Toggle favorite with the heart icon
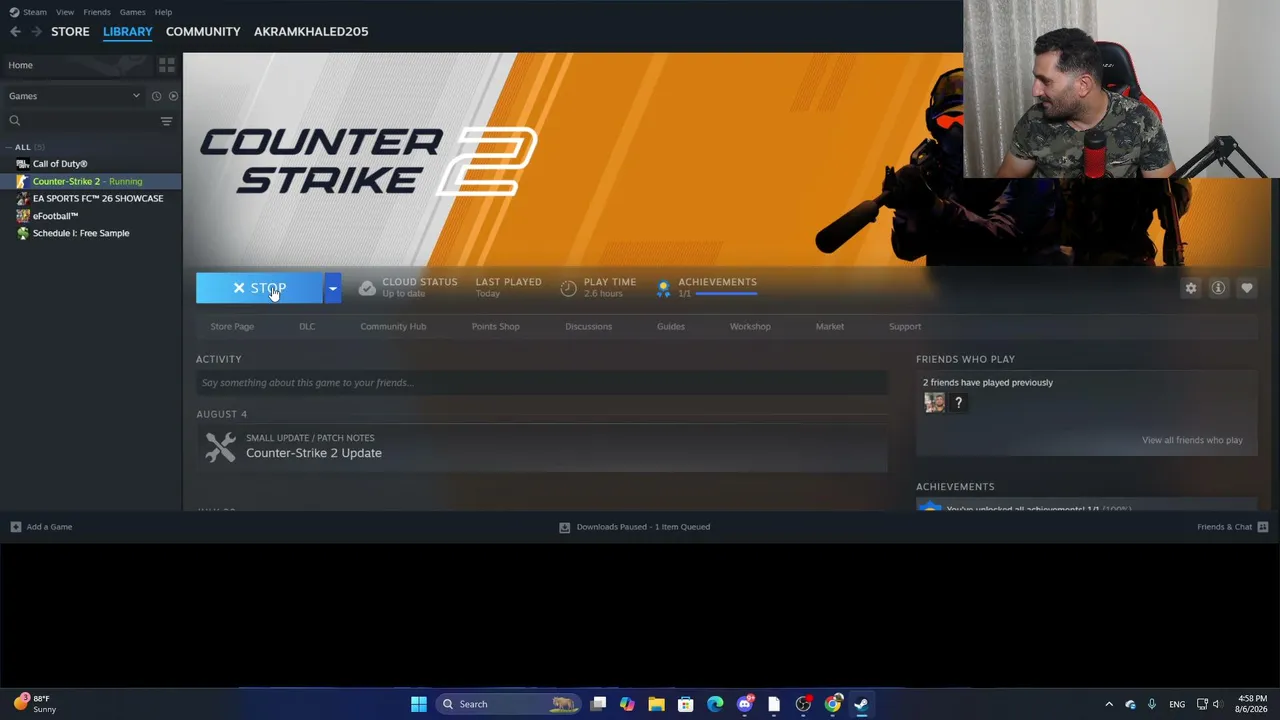 (x=1246, y=288)
